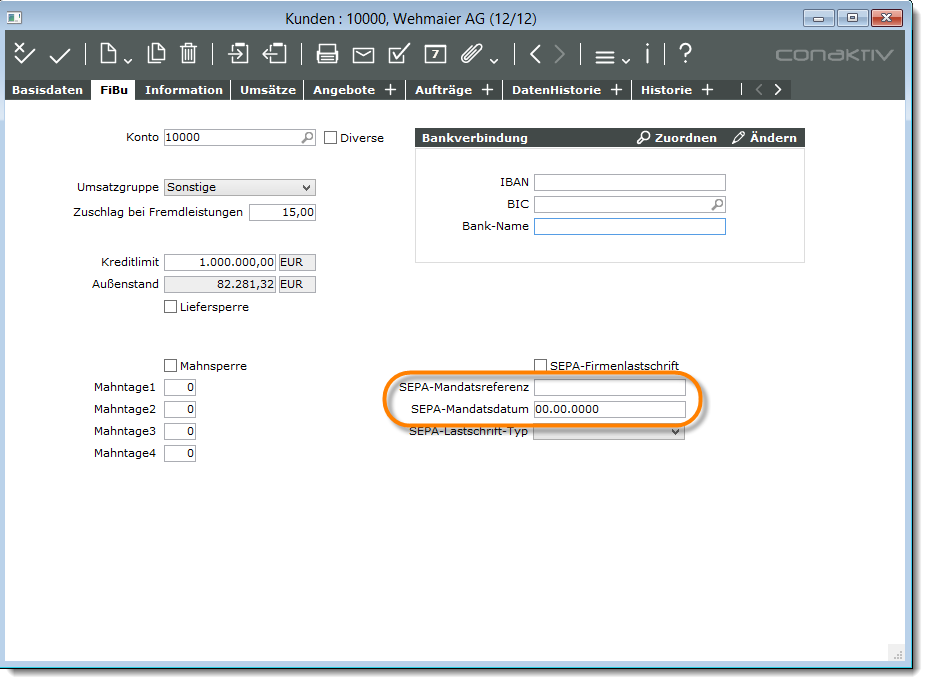Switch to the Basisdaten tab
Viewport: 928px width, 684px height.
coord(47,90)
